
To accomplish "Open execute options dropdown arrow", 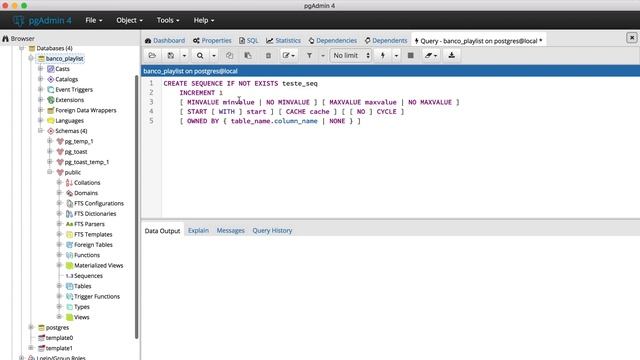I will [396, 56].
